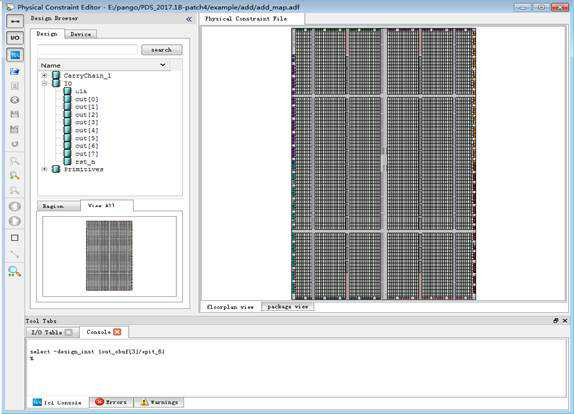
Task: Open the Name column dropdown
Action: (x=163, y=65)
